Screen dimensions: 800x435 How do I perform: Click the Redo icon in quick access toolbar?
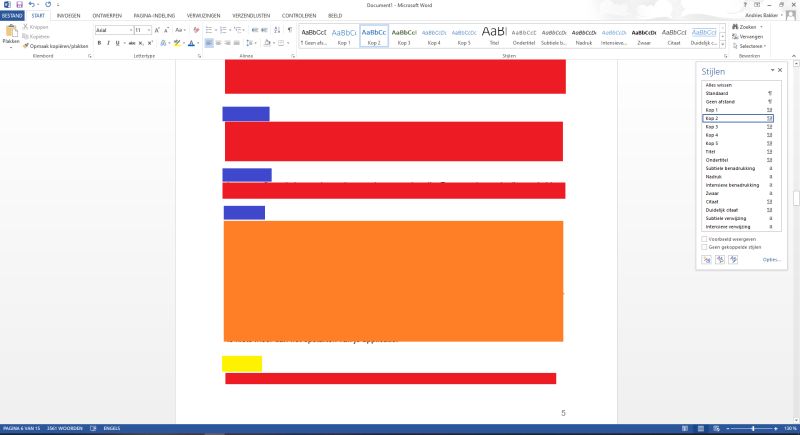[48, 5]
